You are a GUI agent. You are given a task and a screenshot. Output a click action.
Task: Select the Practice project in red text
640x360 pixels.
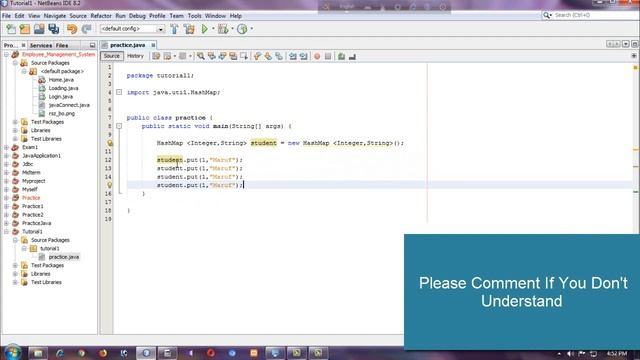click(x=31, y=198)
